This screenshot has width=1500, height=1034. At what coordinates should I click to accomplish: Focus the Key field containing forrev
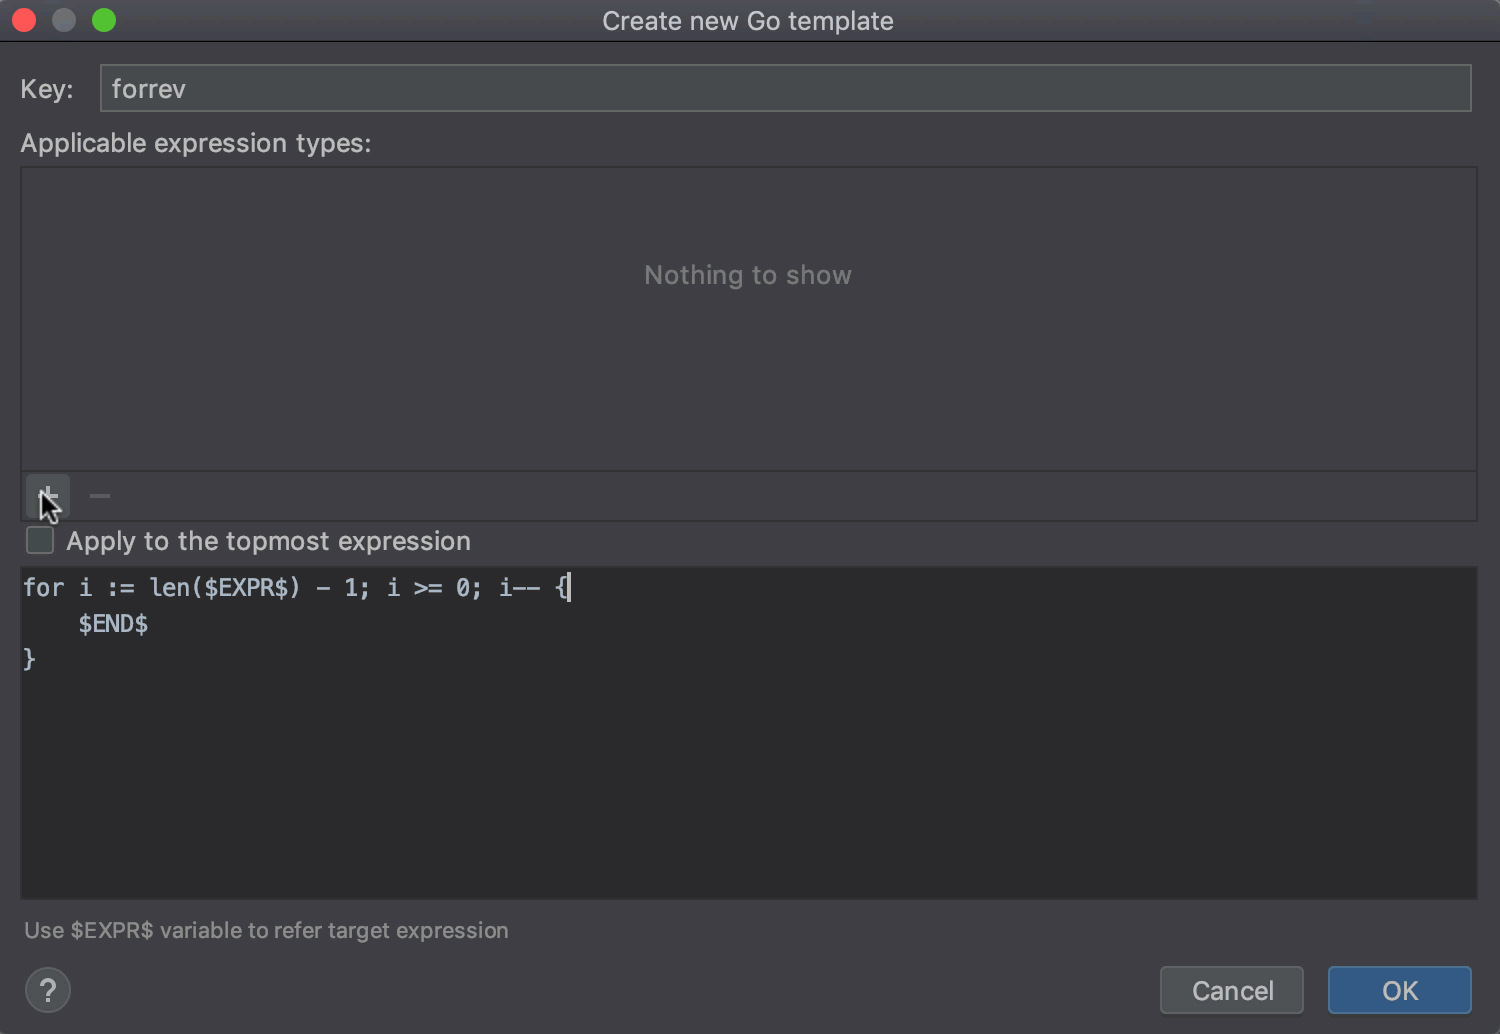click(x=785, y=88)
